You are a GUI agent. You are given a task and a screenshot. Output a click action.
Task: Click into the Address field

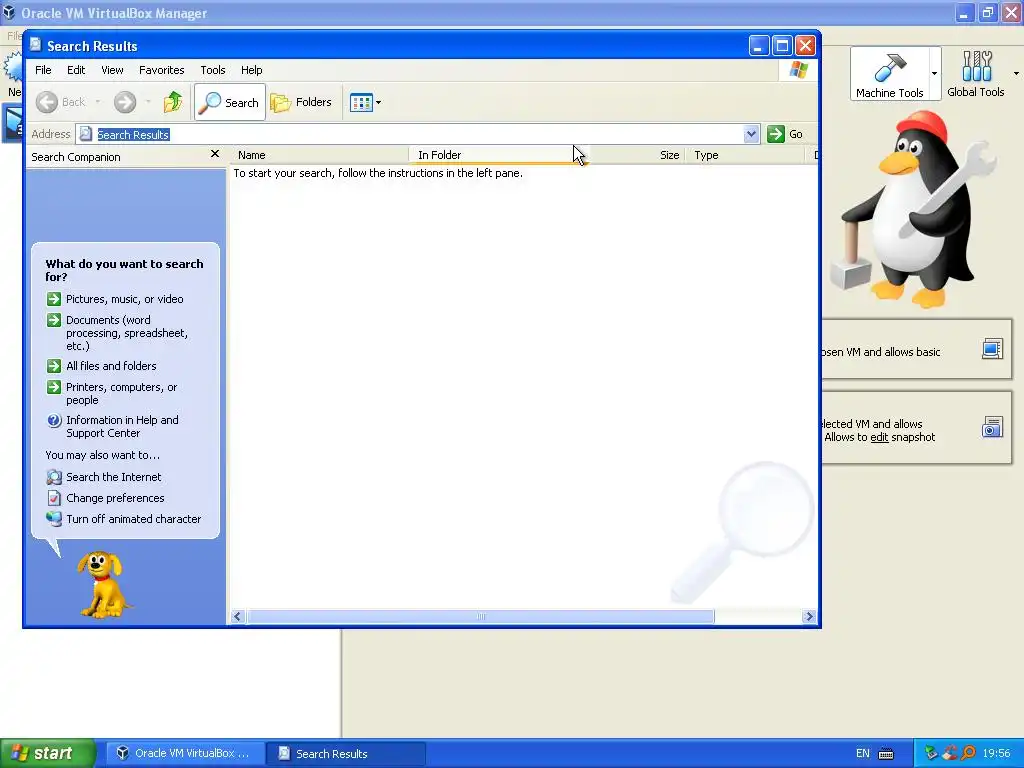[418, 134]
